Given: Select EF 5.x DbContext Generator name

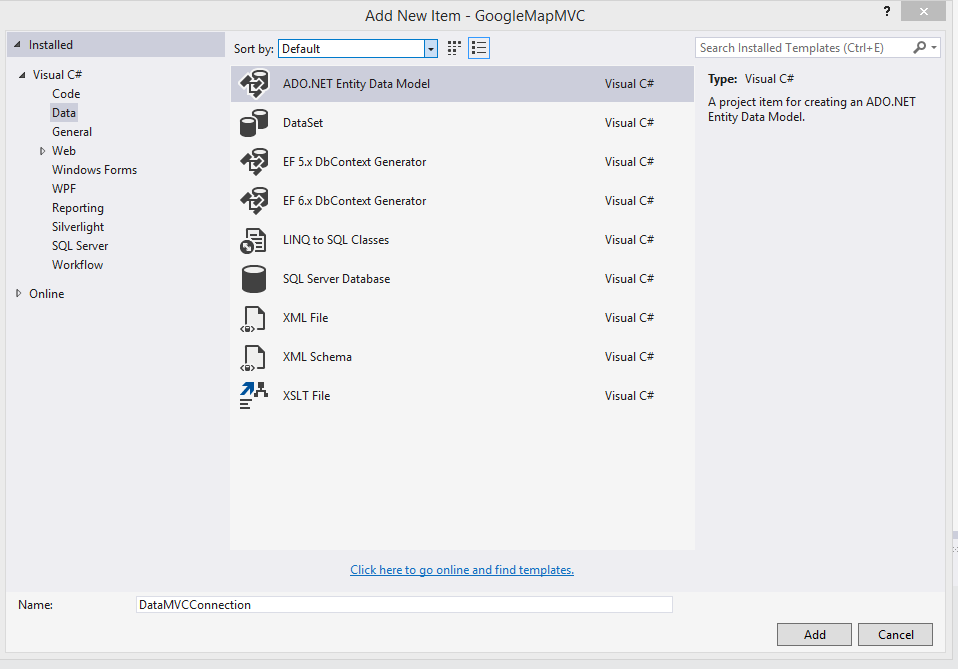Looking at the screenshot, I should [x=354, y=162].
